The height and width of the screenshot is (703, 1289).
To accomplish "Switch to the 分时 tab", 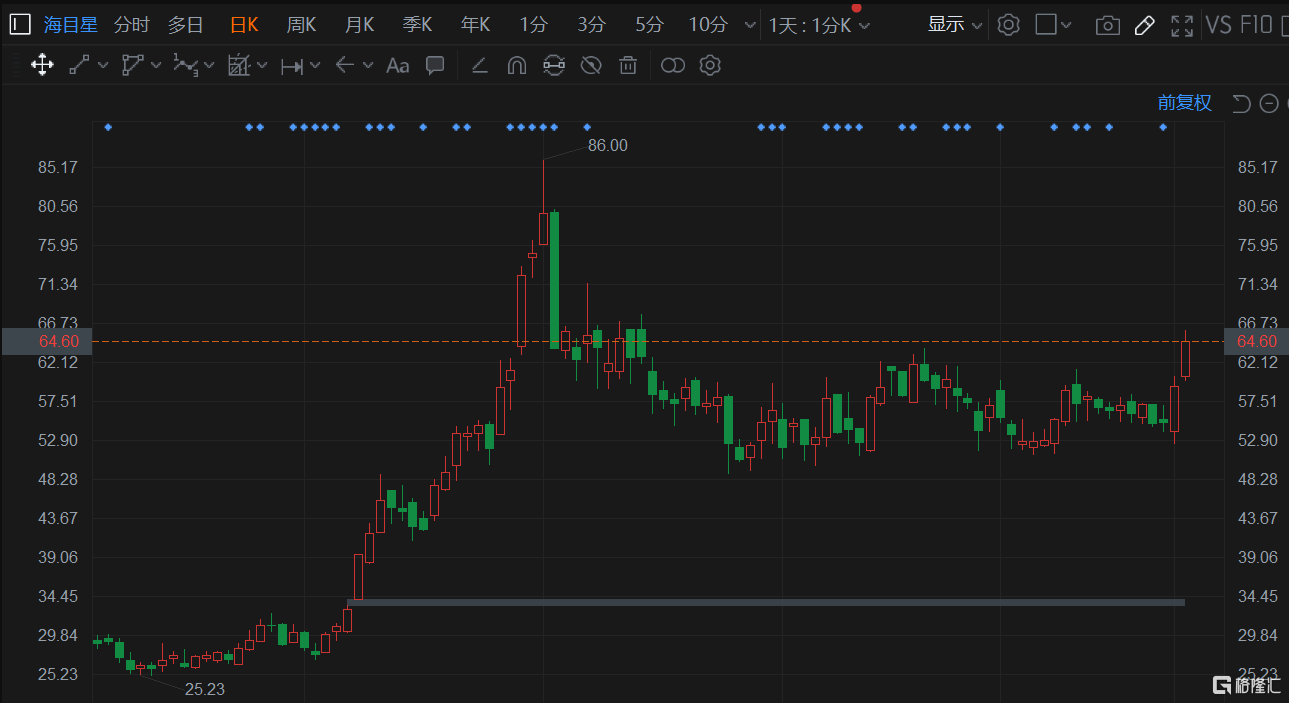I will (x=131, y=25).
